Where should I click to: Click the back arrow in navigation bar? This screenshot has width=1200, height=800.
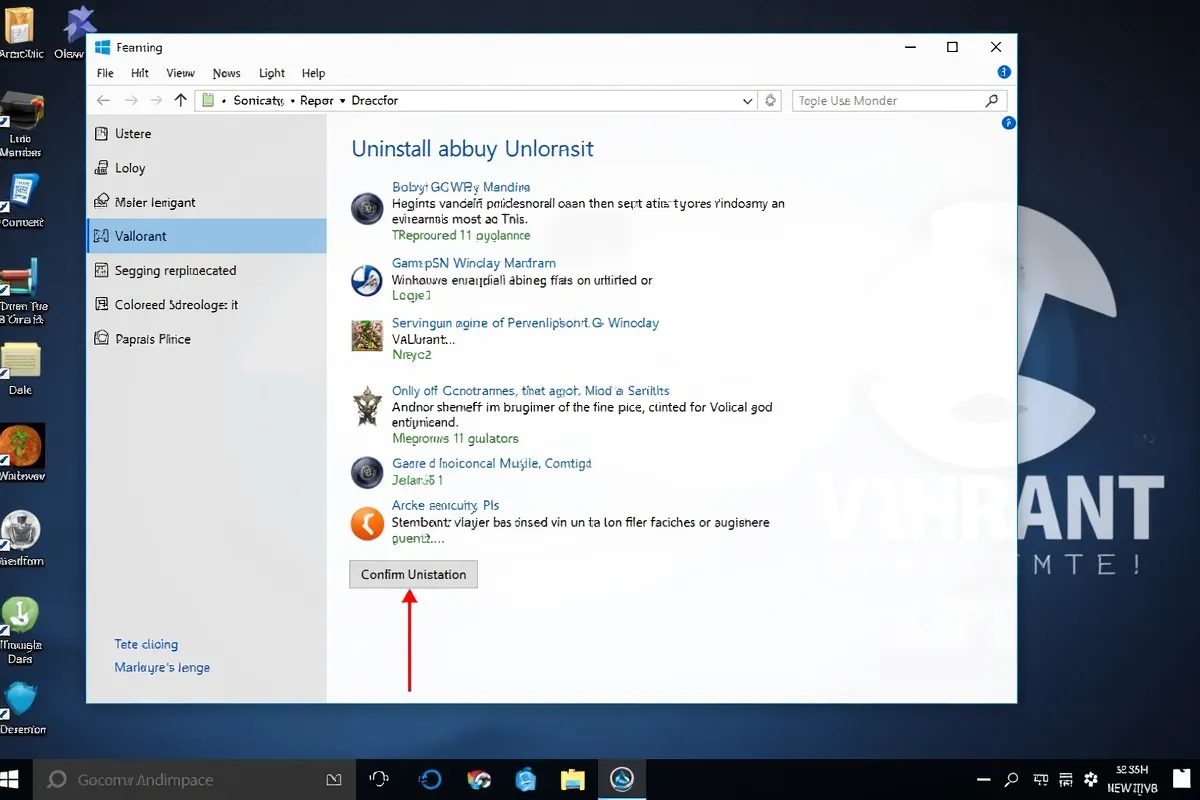[103, 101]
